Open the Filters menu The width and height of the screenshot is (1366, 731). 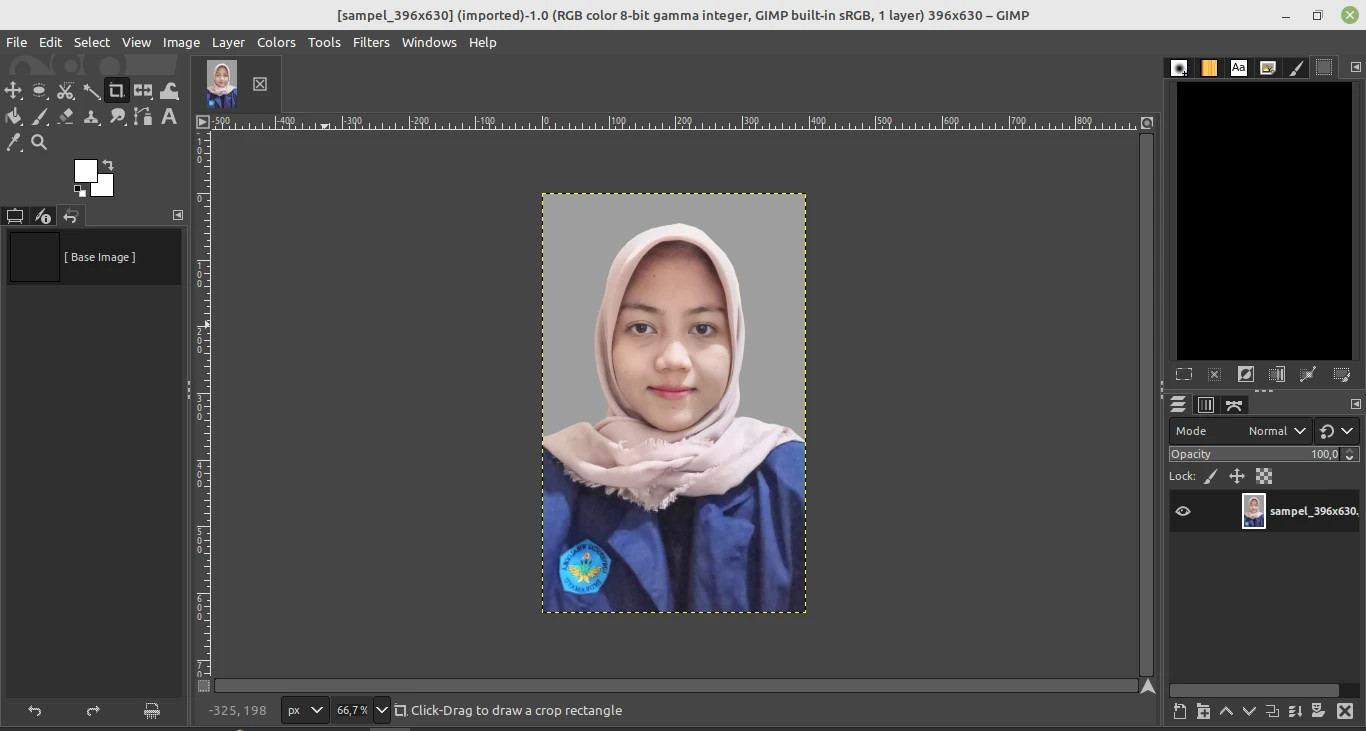(x=371, y=42)
